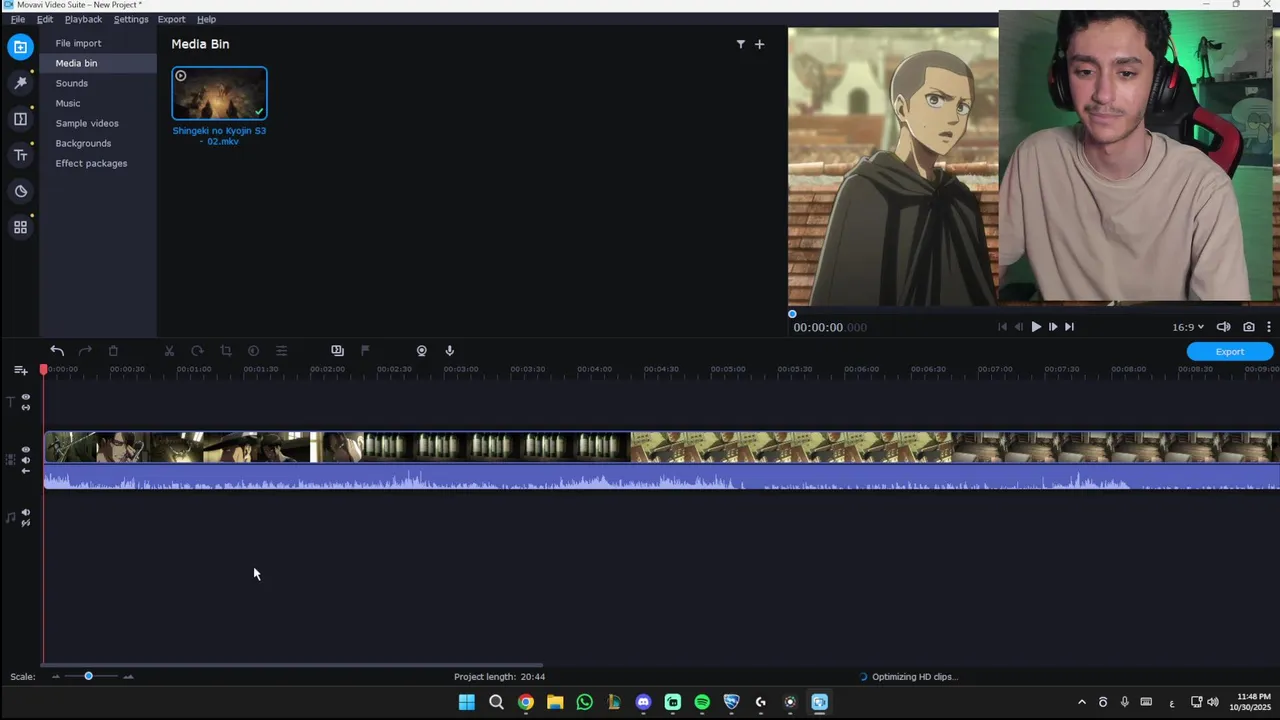The width and height of the screenshot is (1280, 720).
Task: Click the Split scissors icon
Action: click(x=169, y=351)
